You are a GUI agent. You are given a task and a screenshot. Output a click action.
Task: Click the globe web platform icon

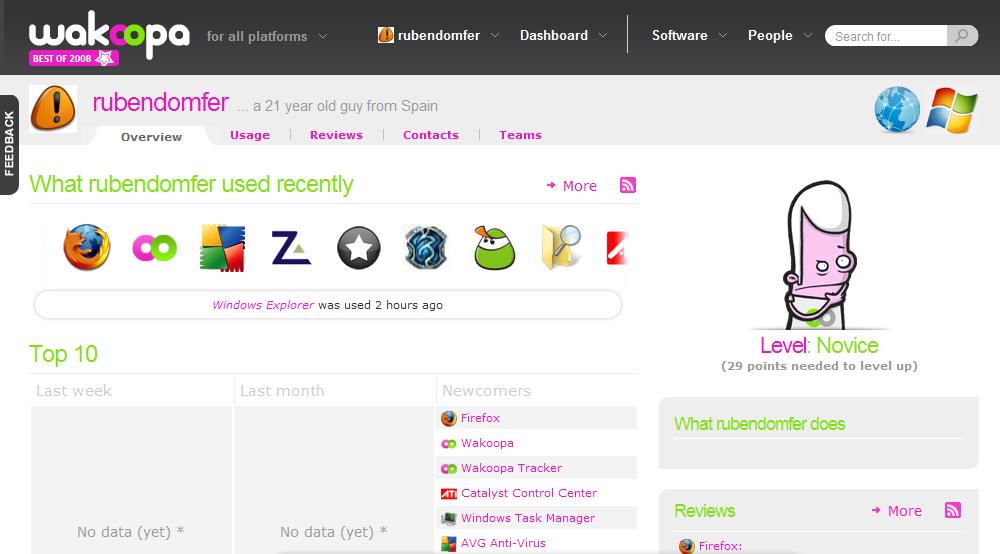coord(897,109)
